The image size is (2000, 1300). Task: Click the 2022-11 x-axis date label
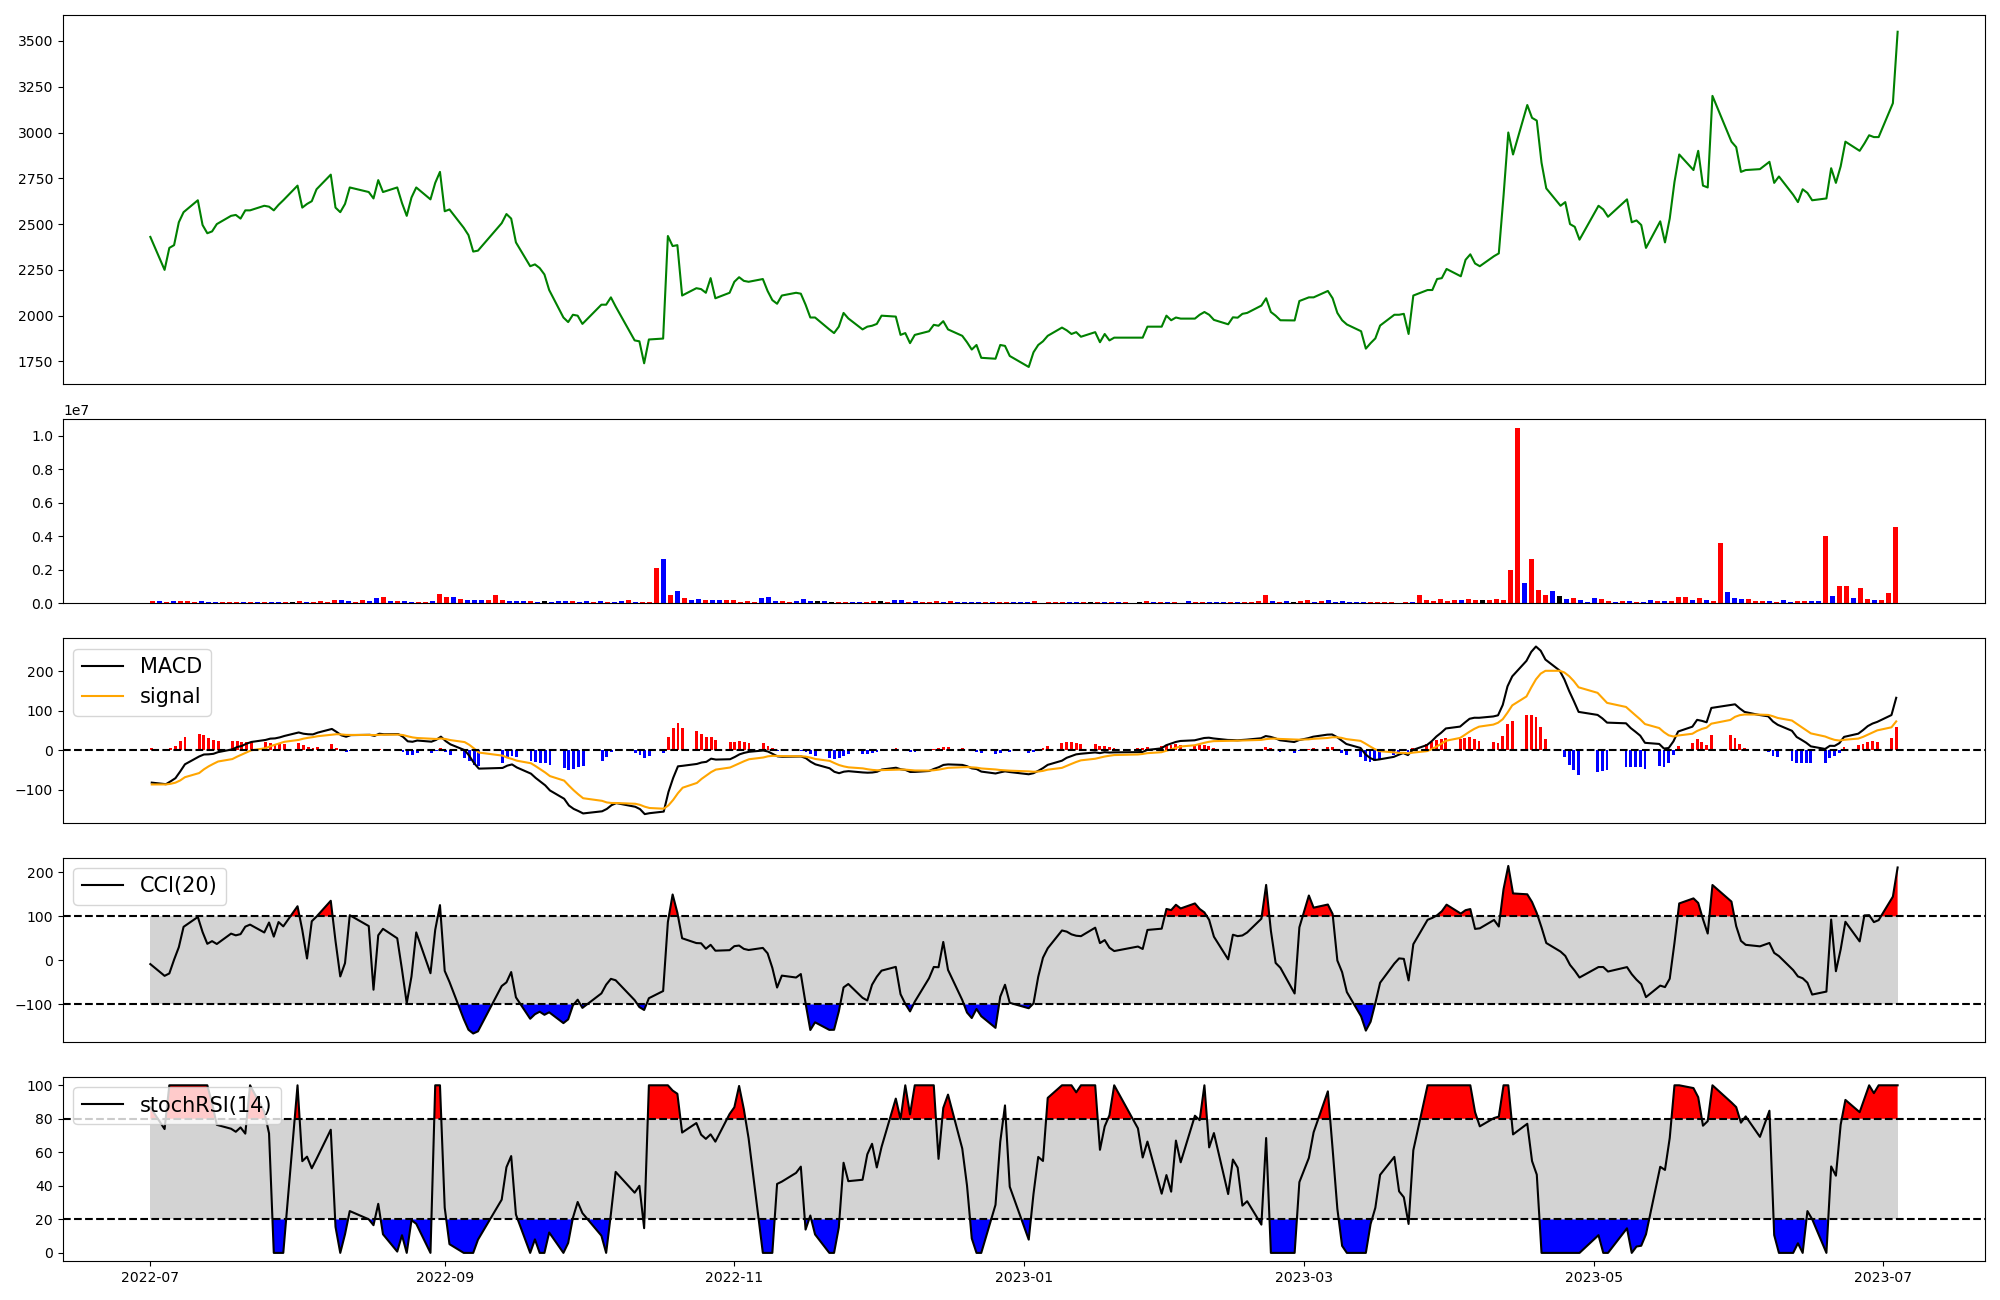click(735, 1277)
